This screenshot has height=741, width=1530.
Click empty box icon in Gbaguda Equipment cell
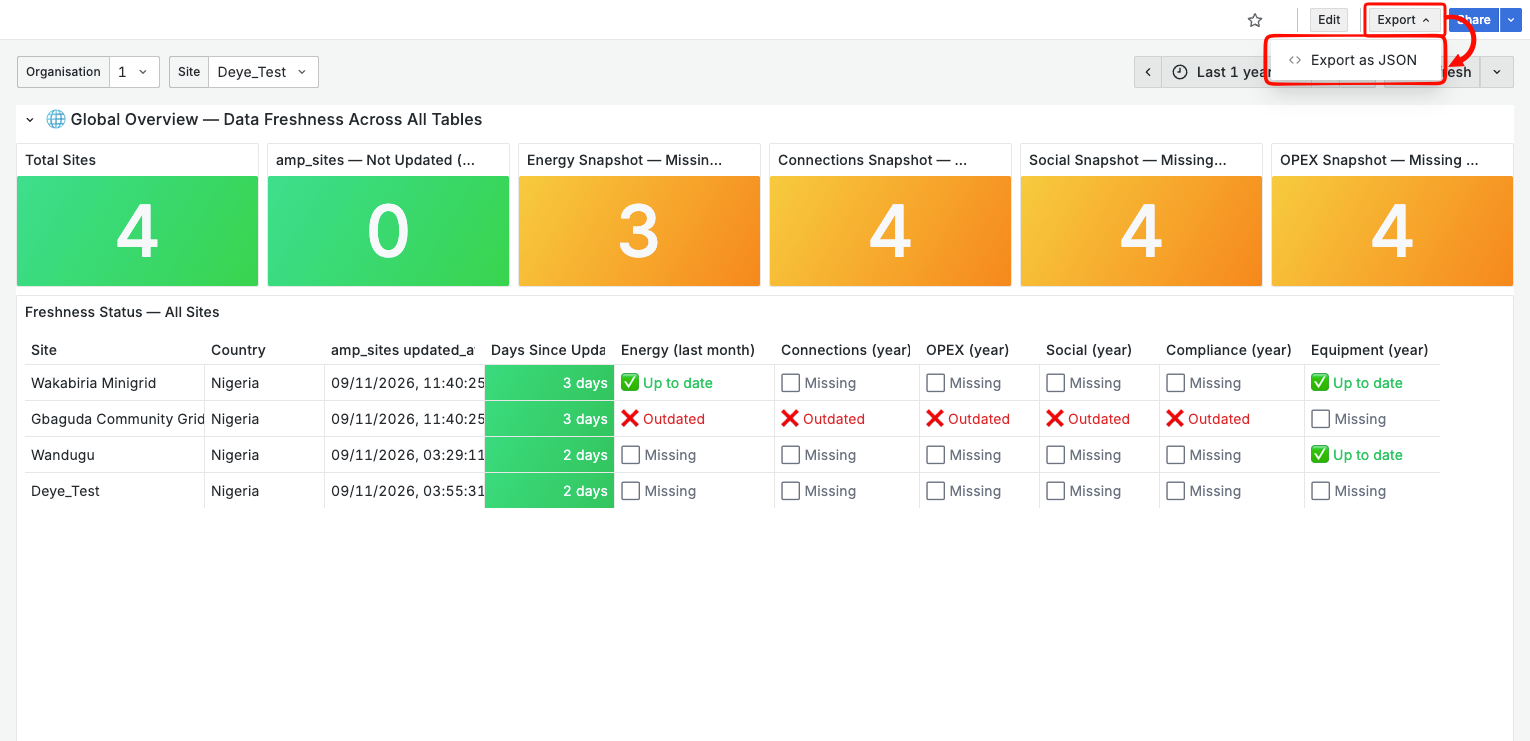[1320, 418]
